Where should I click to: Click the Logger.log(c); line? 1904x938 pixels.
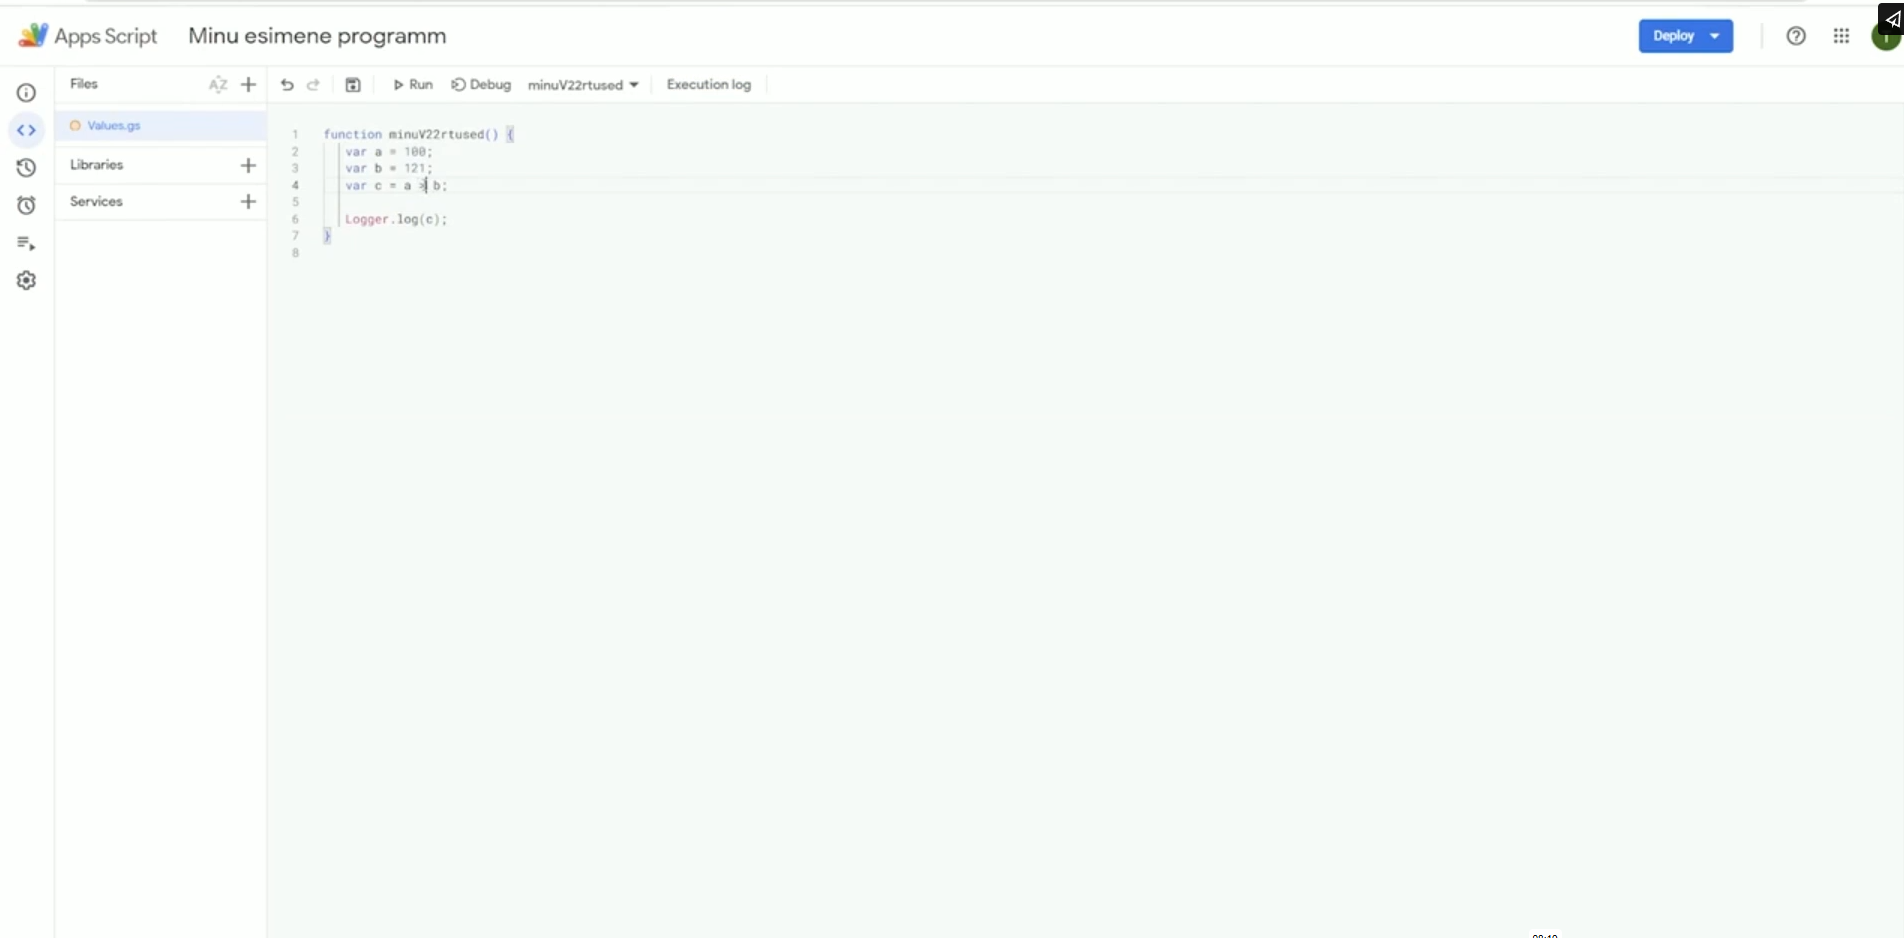[396, 220]
